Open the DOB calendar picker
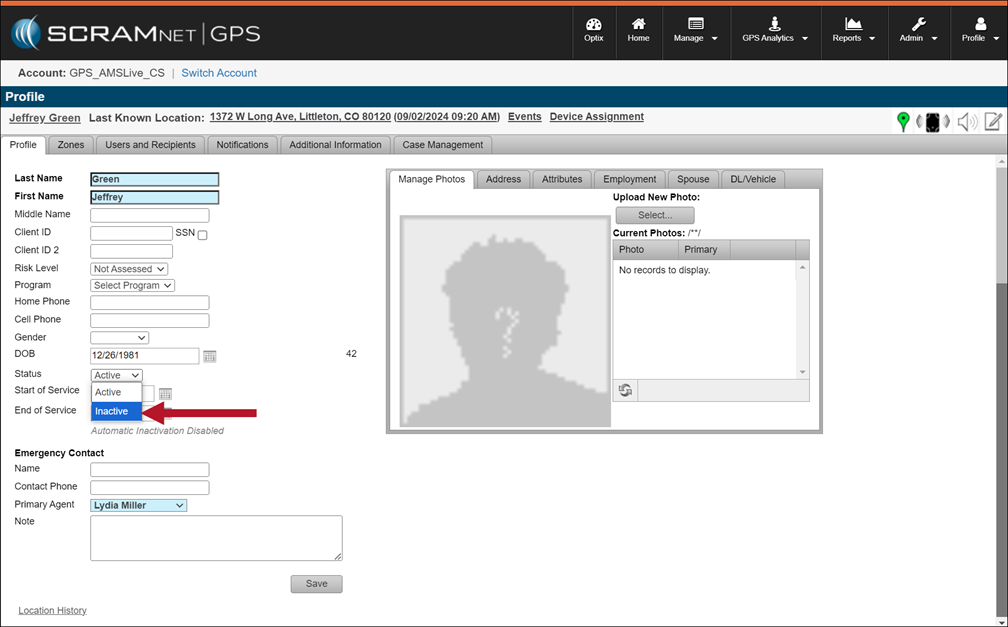The width and height of the screenshot is (1008, 627). tap(210, 356)
